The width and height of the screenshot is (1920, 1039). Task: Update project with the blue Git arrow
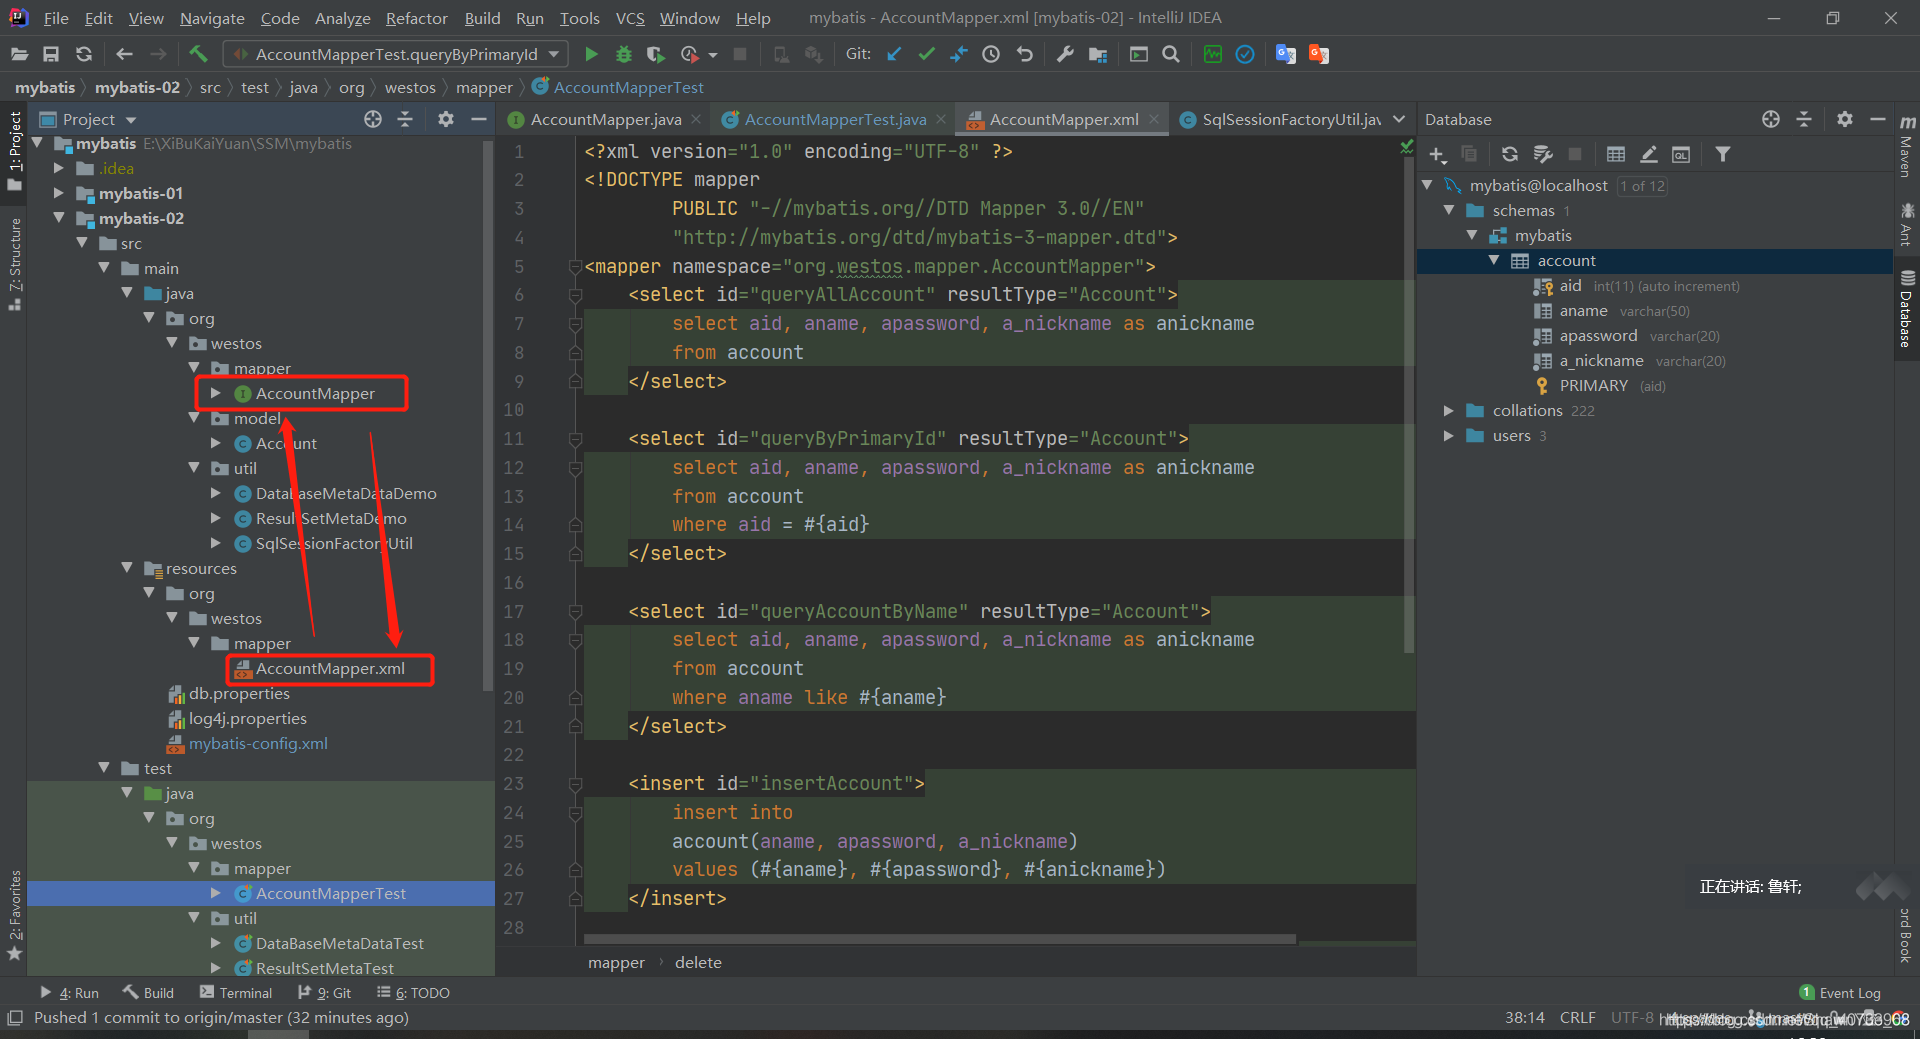pos(894,54)
